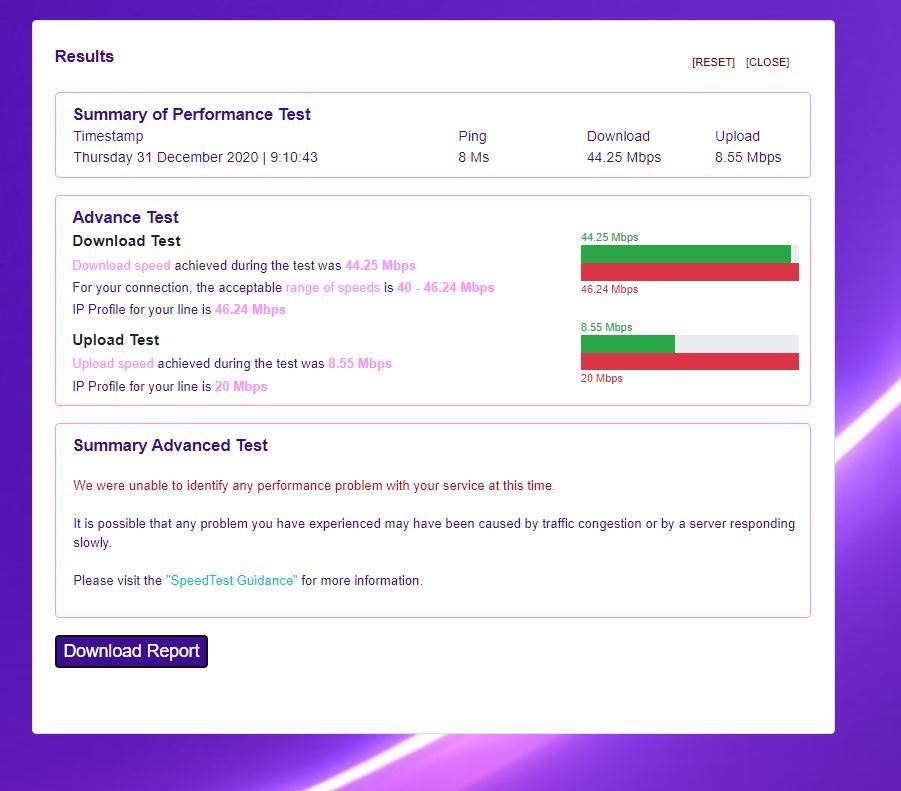Click the green download speed bar
This screenshot has width=901, height=791.
(x=685, y=254)
